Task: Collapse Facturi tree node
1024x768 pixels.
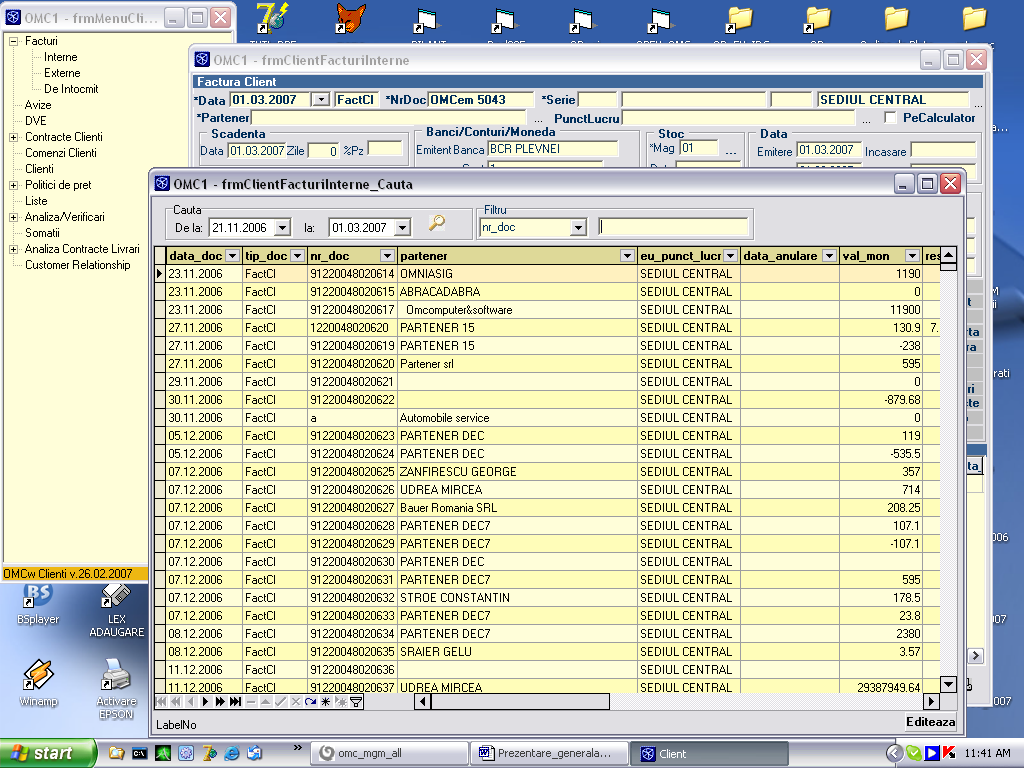Action: [x=13, y=41]
